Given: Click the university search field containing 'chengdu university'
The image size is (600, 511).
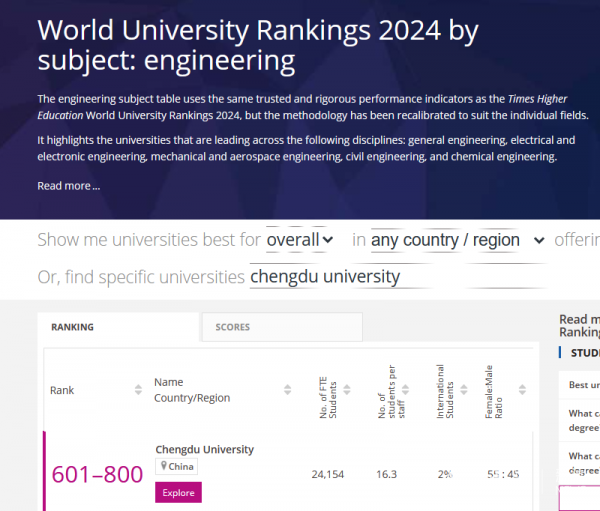Looking at the screenshot, I should (398, 276).
